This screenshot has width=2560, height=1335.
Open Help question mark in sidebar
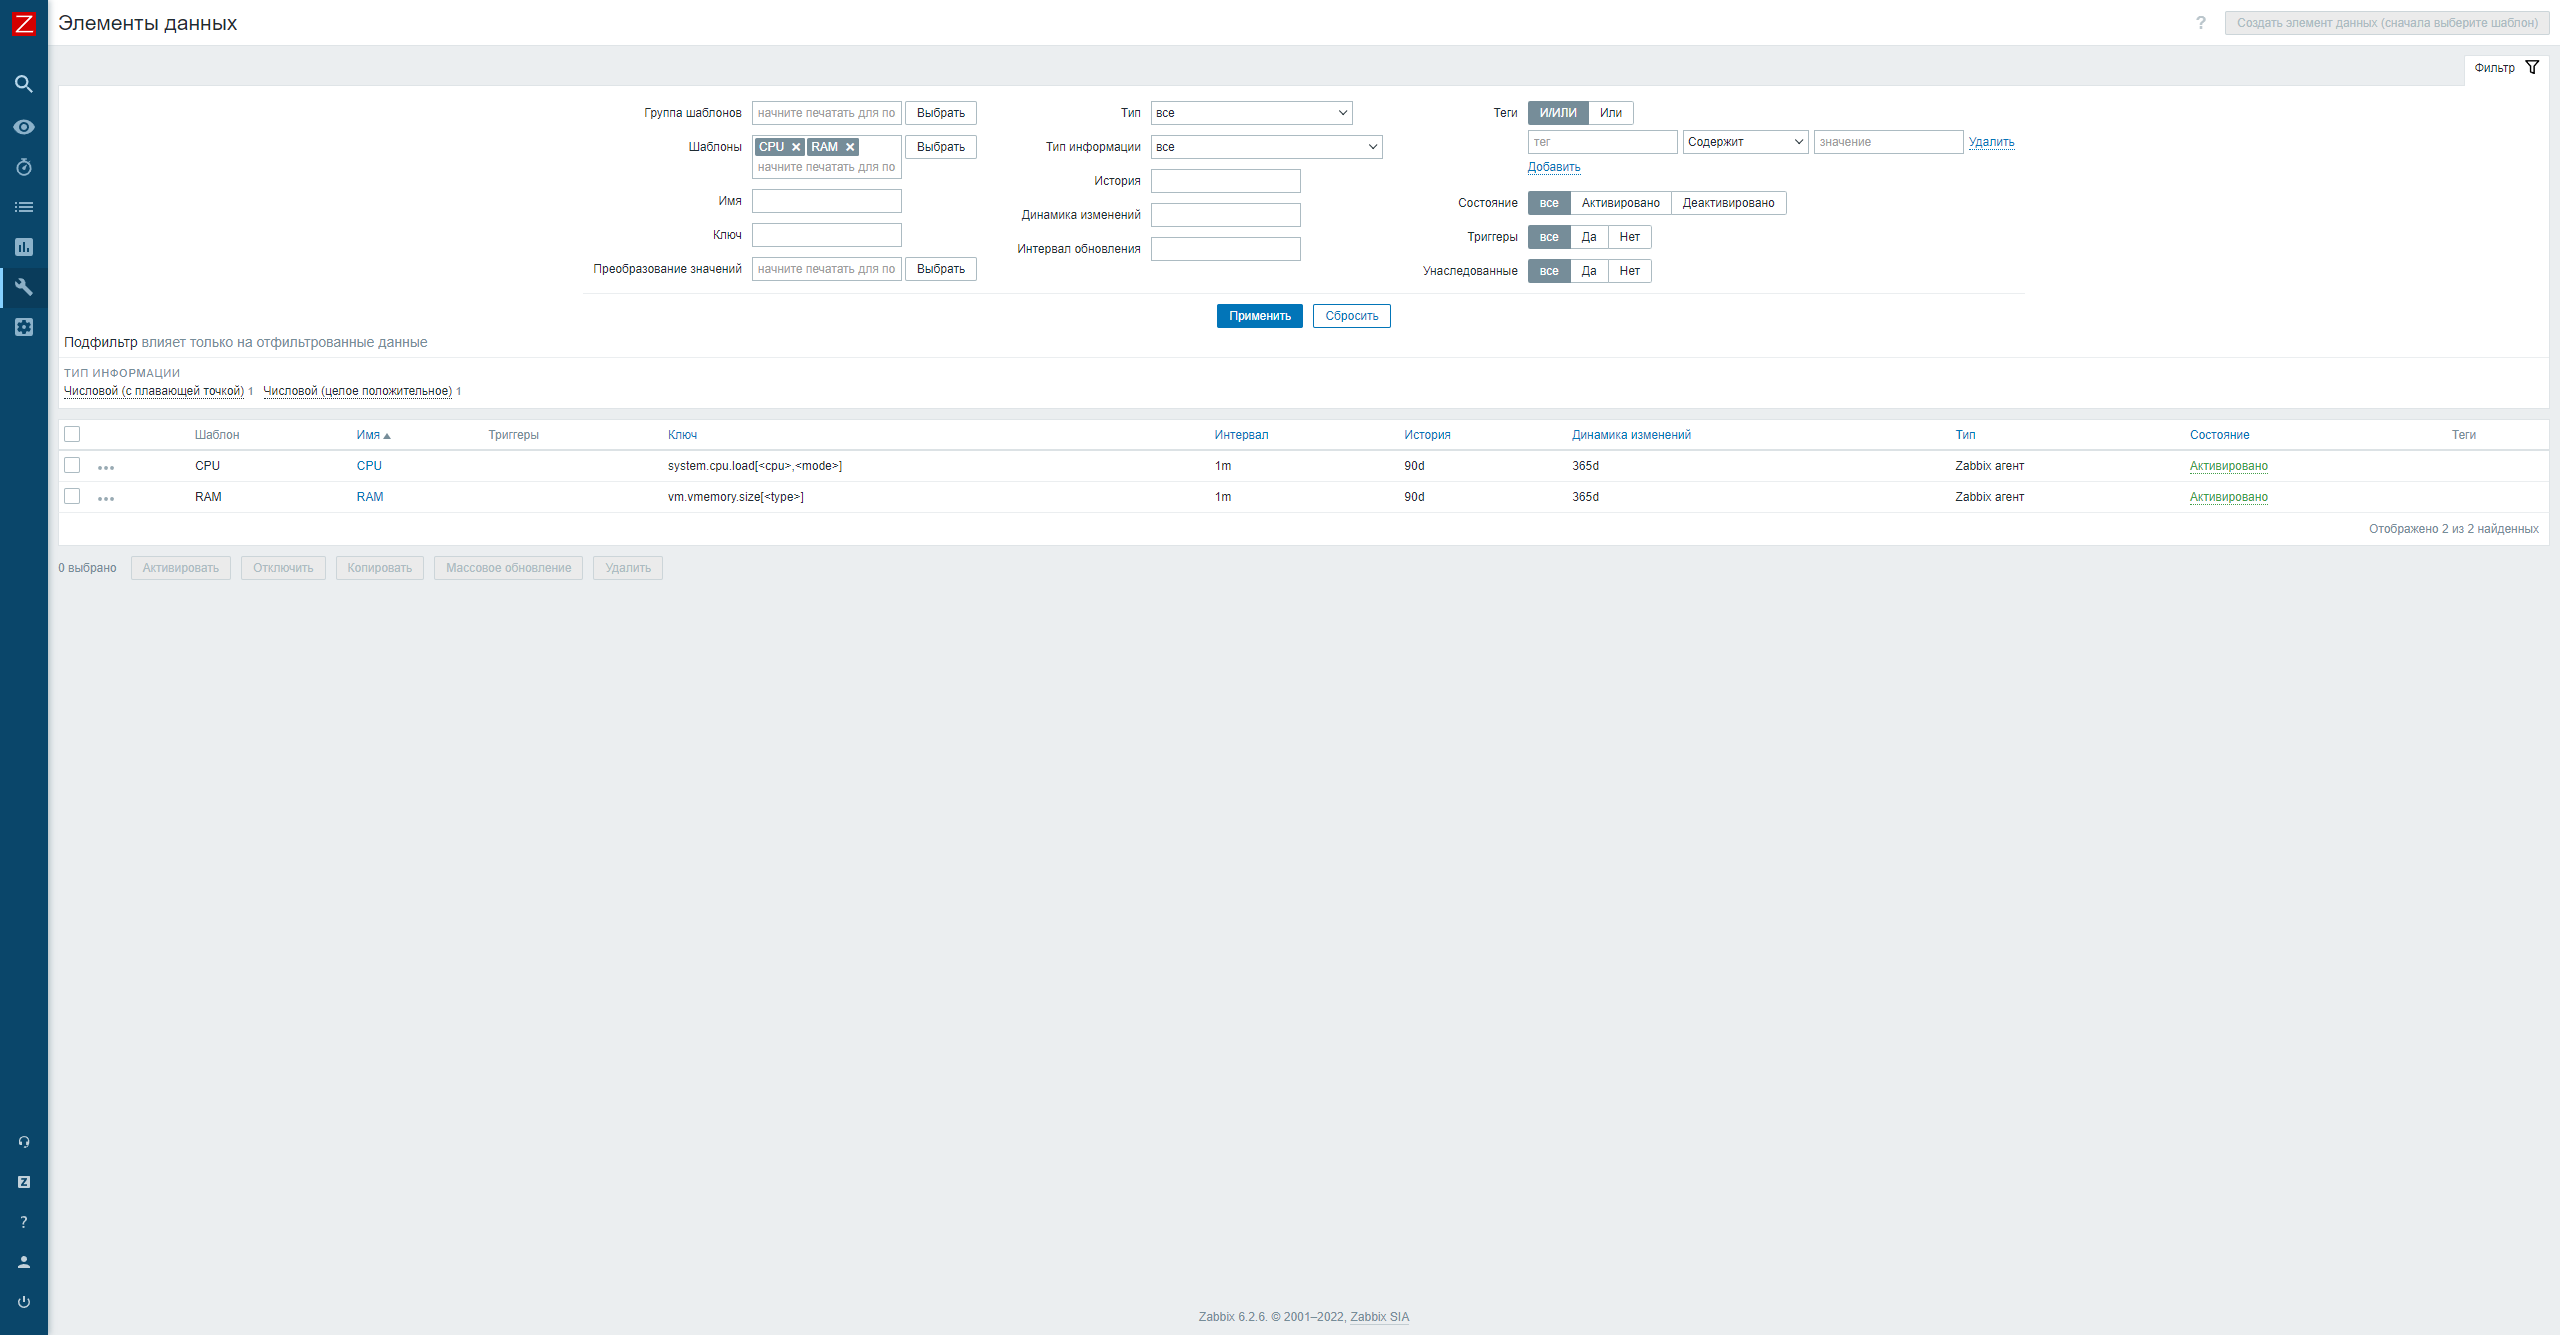(x=24, y=1222)
